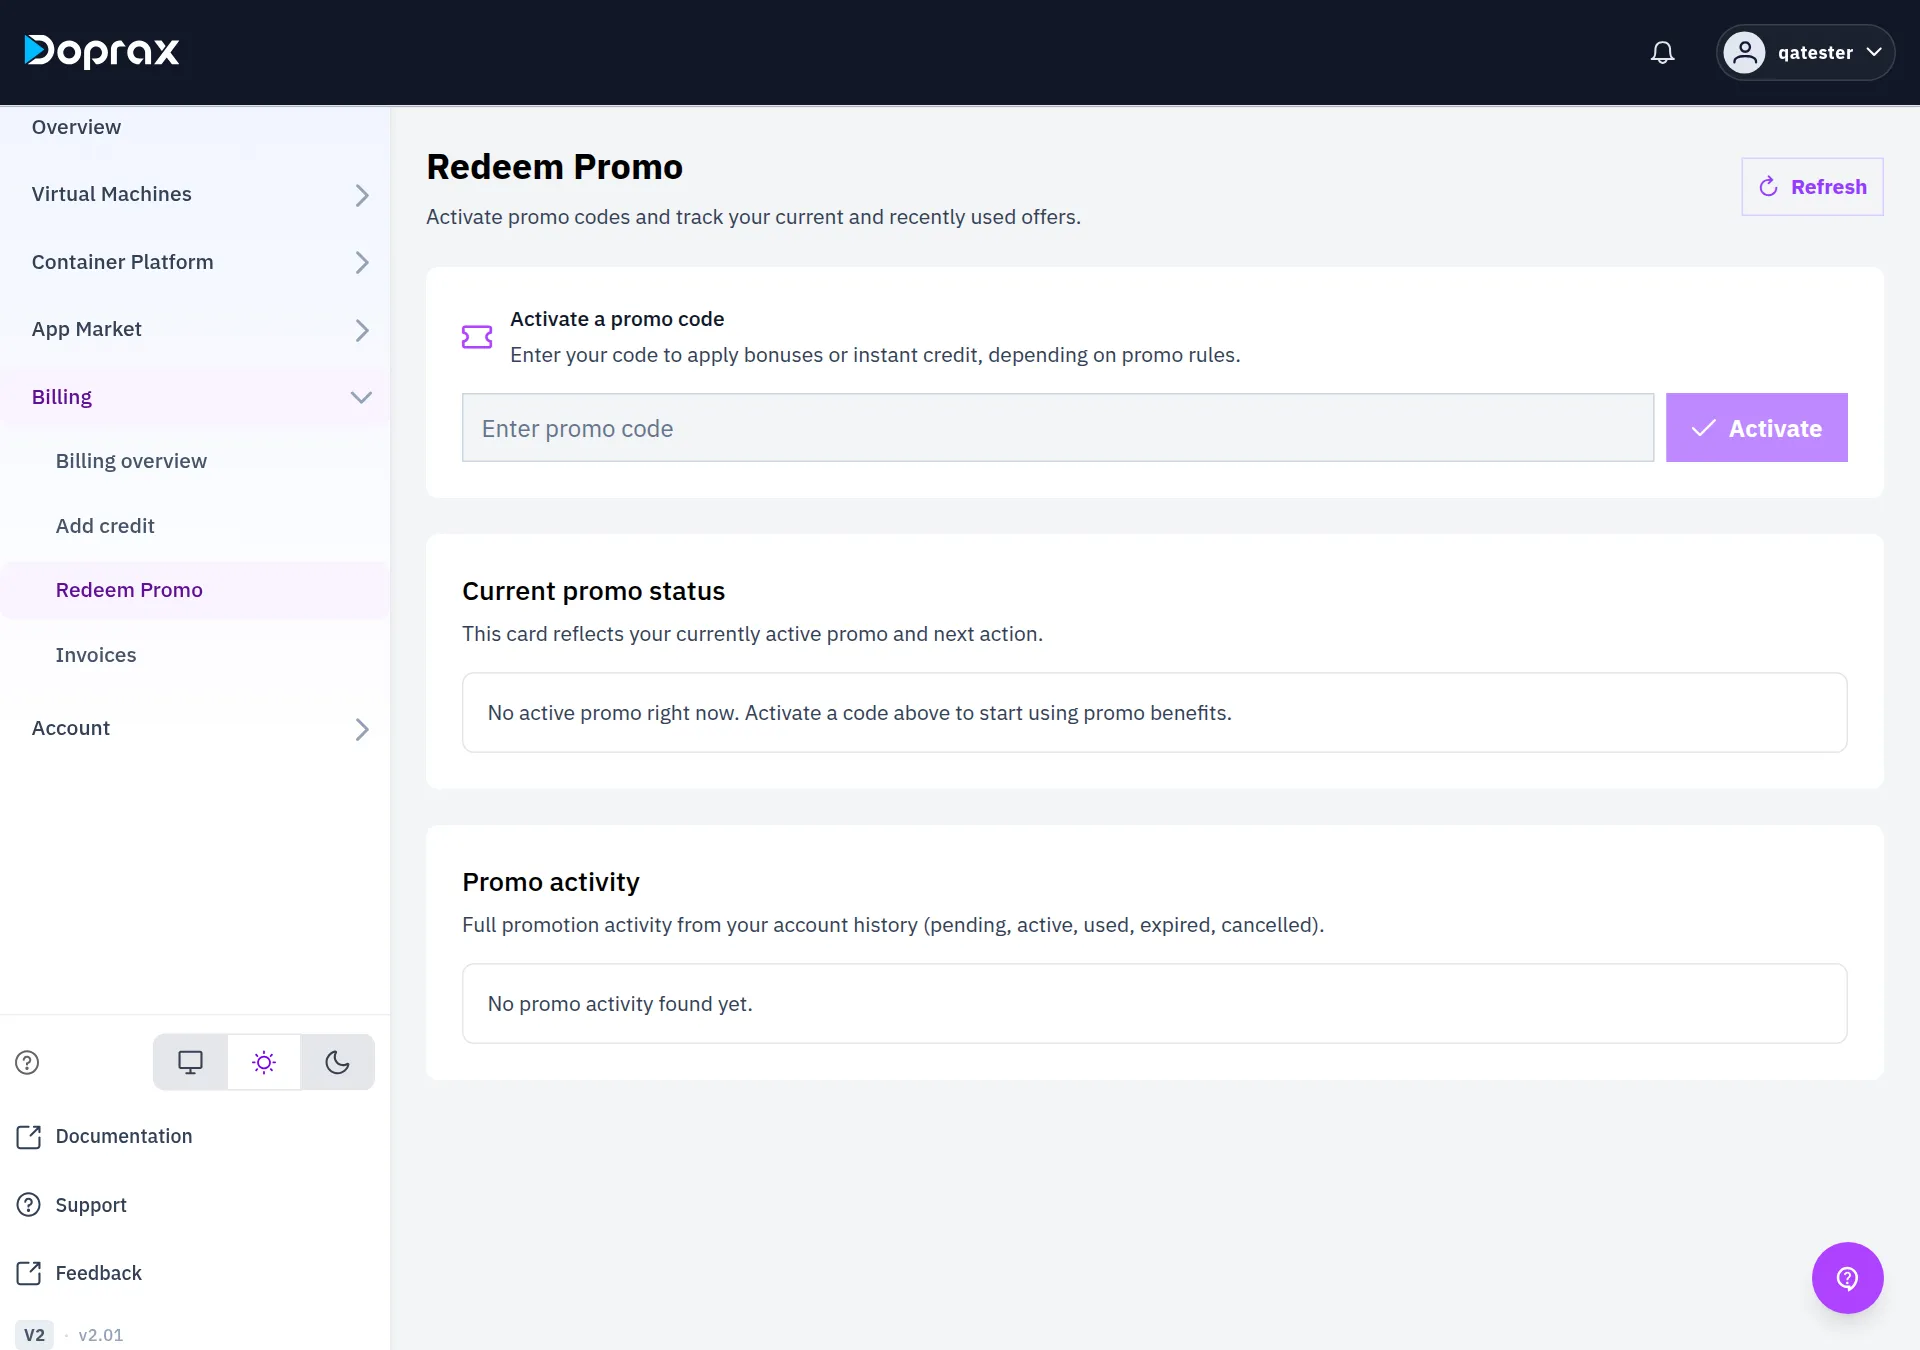Open the floating purple help bubble
1920x1350 pixels.
(x=1847, y=1278)
